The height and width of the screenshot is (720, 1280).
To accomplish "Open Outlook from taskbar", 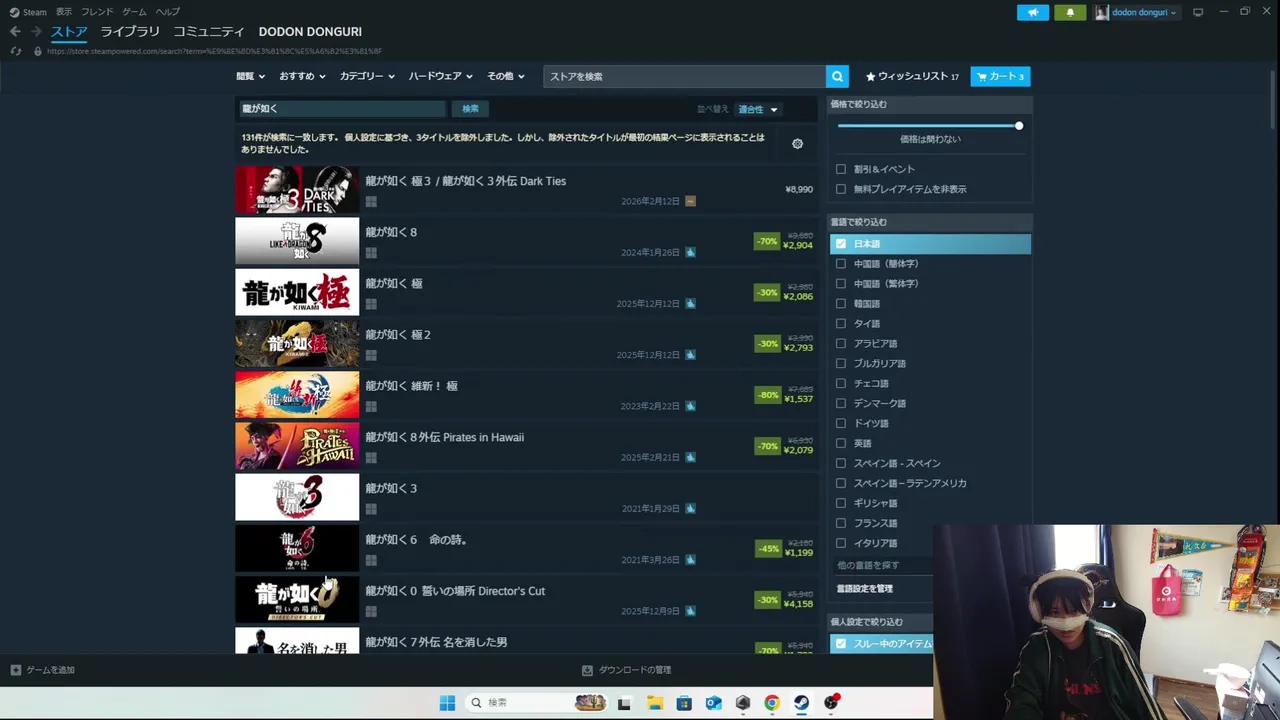I will coord(713,703).
